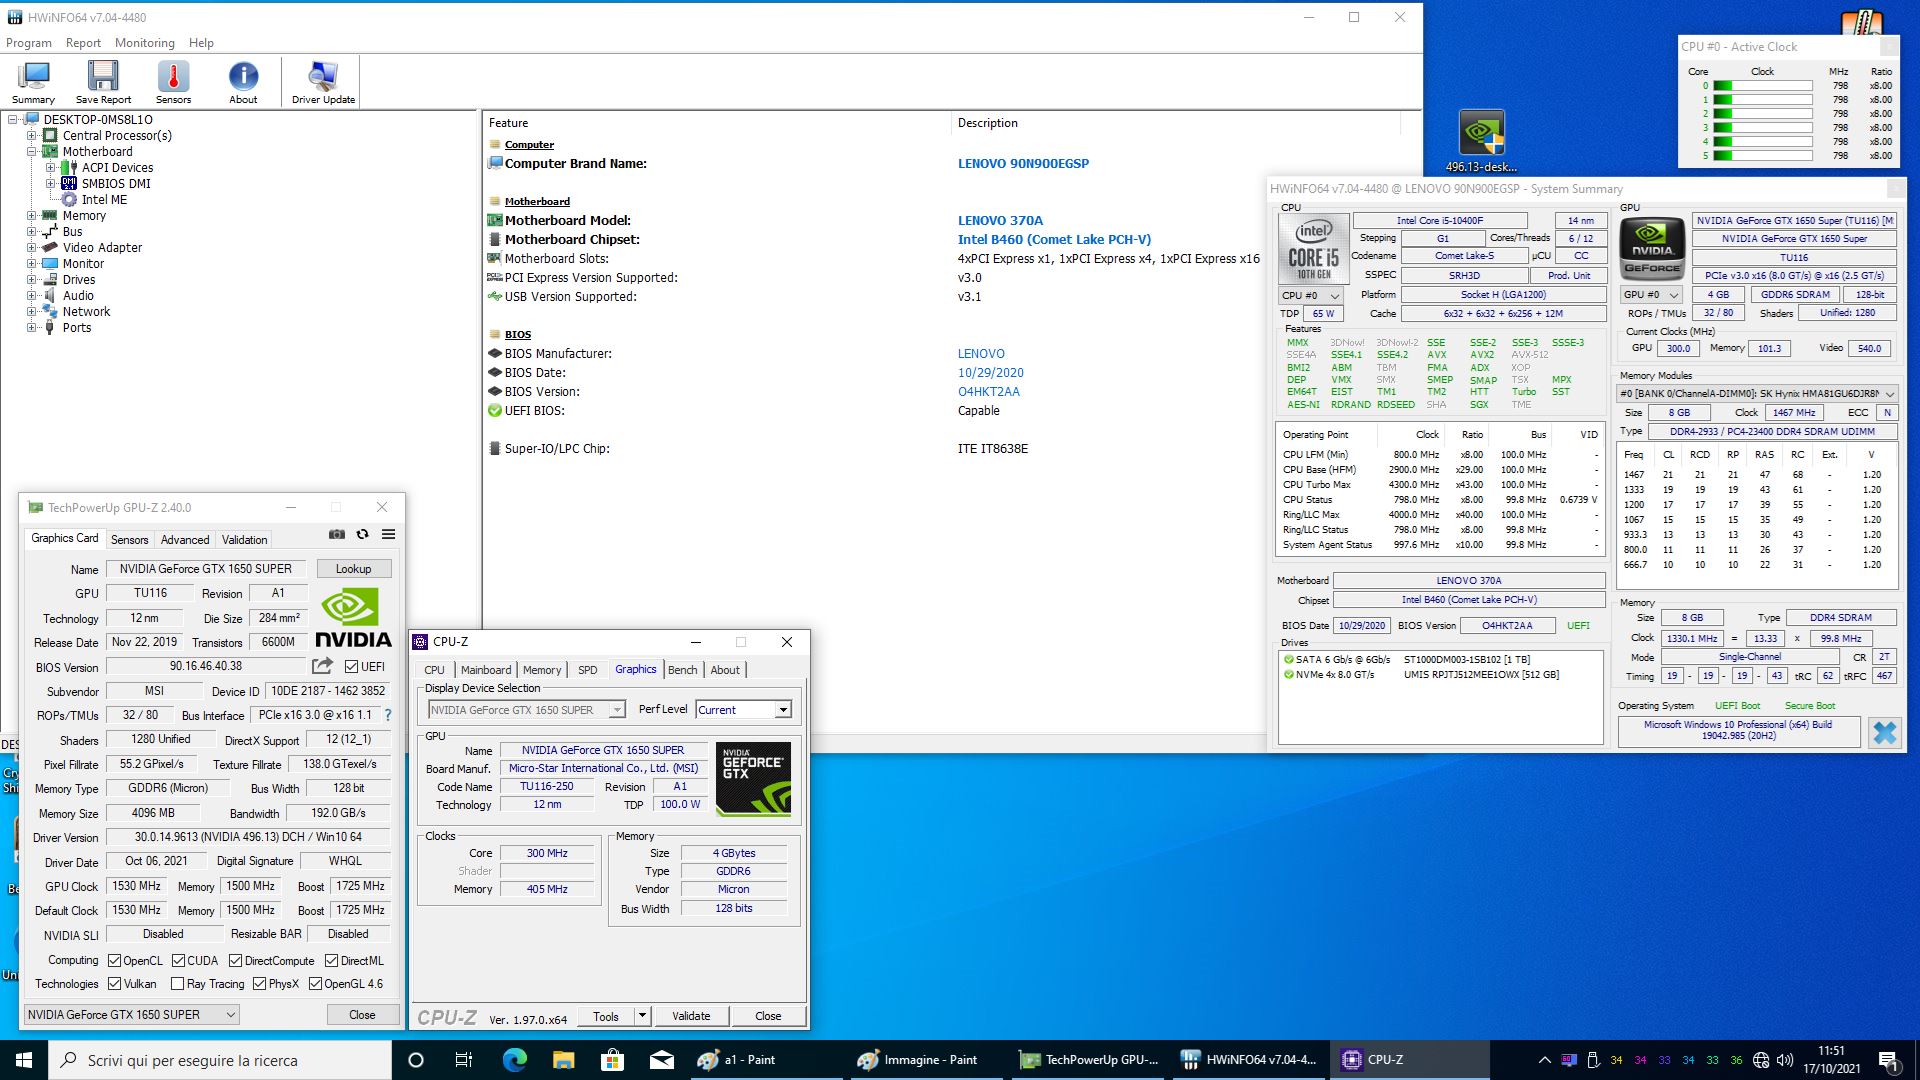Toggle Vulkan checkbox in GPU-Z
The image size is (1920, 1080).
pos(114,984)
